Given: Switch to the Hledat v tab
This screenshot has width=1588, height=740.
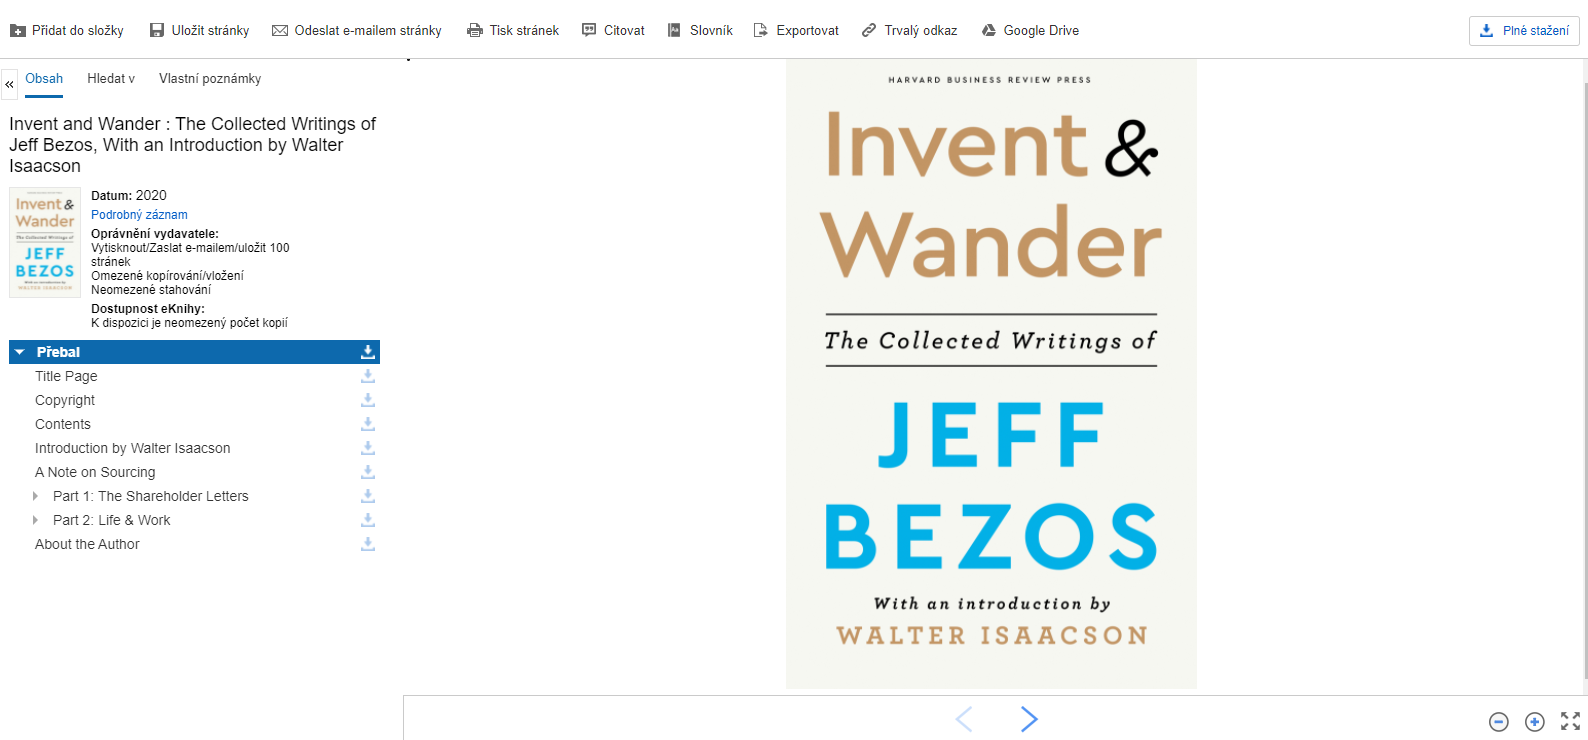Looking at the screenshot, I should click(111, 78).
